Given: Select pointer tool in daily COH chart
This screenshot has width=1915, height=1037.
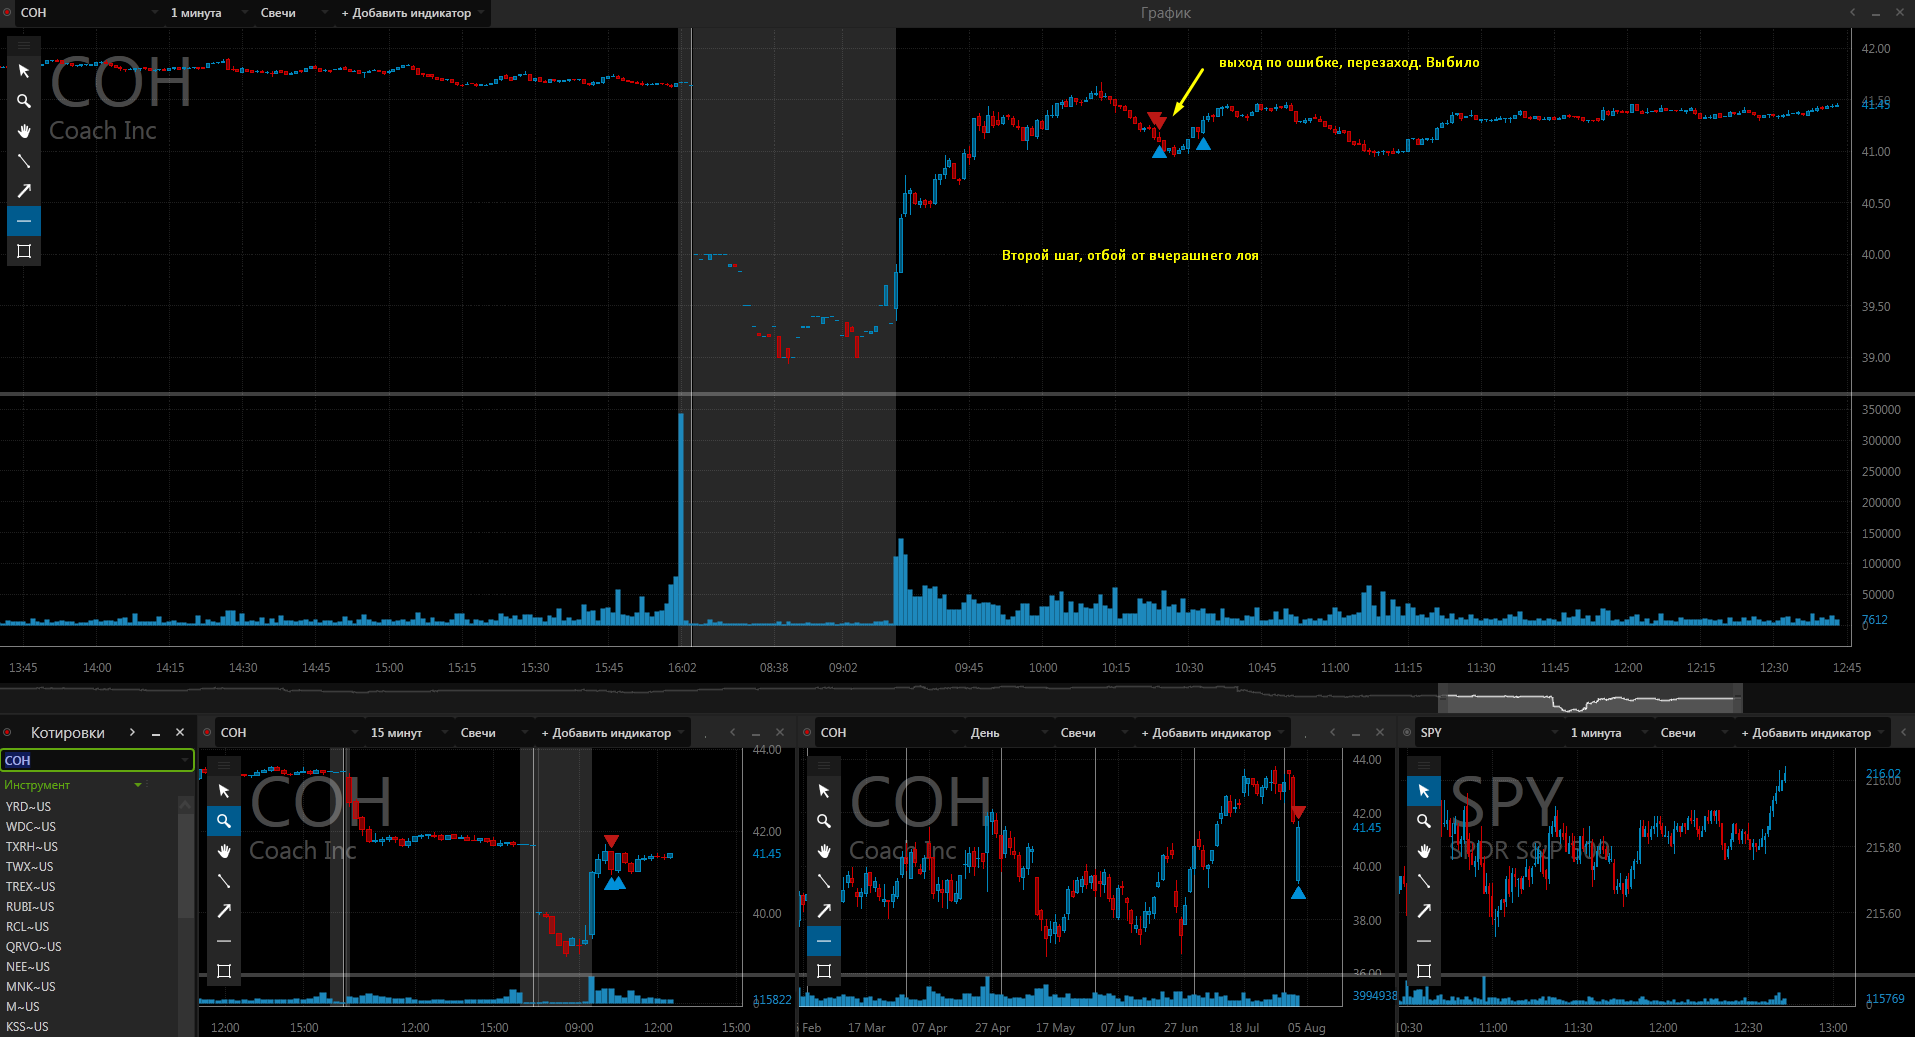Looking at the screenshot, I should click(824, 791).
